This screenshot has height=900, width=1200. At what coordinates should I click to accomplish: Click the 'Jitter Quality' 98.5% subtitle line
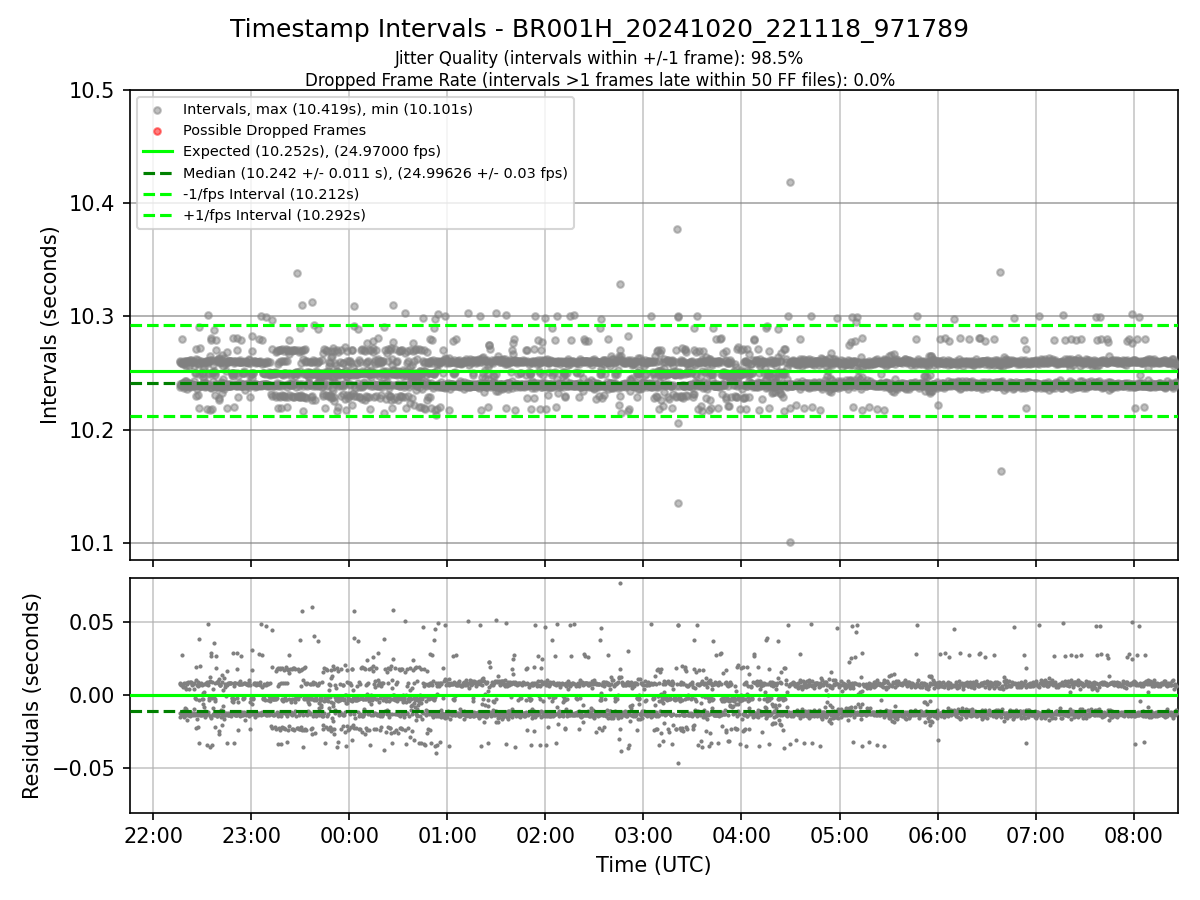click(x=599, y=58)
